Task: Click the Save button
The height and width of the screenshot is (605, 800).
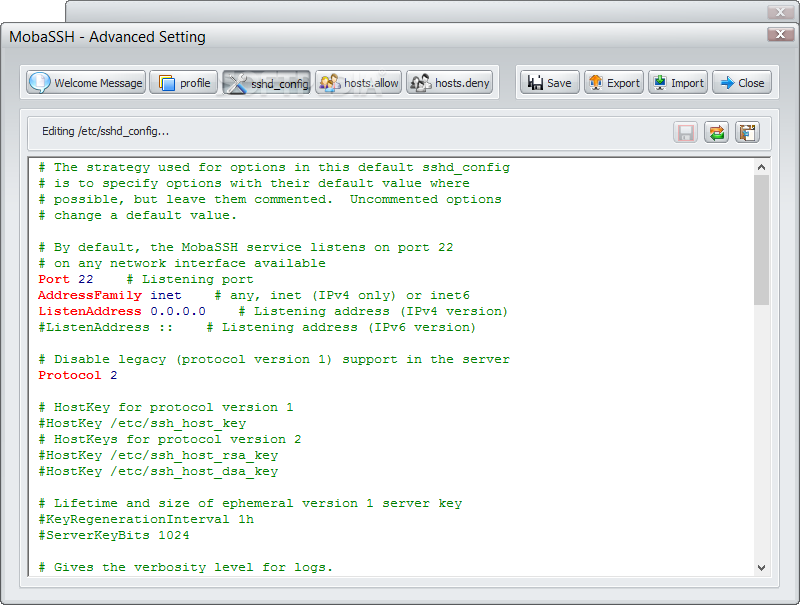Action: [x=549, y=83]
